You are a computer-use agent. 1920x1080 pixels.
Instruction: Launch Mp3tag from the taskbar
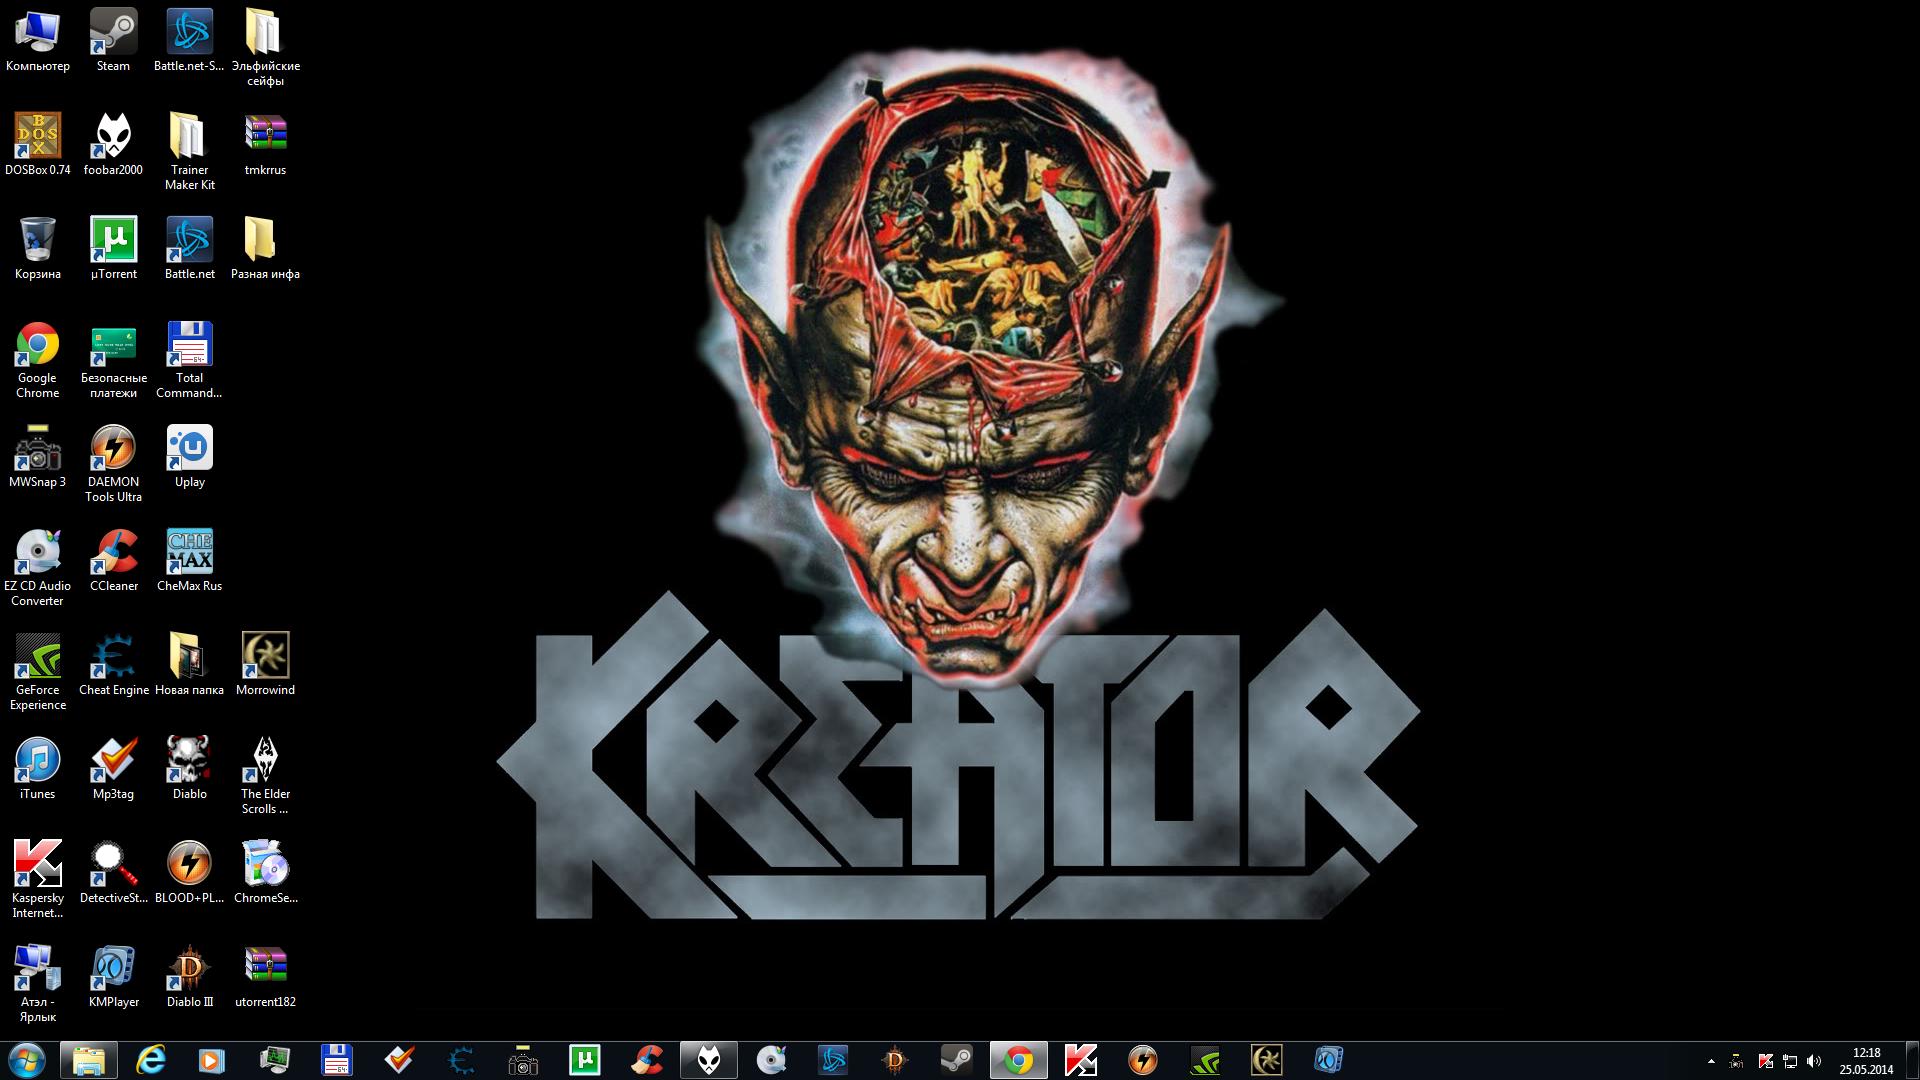click(x=399, y=1060)
